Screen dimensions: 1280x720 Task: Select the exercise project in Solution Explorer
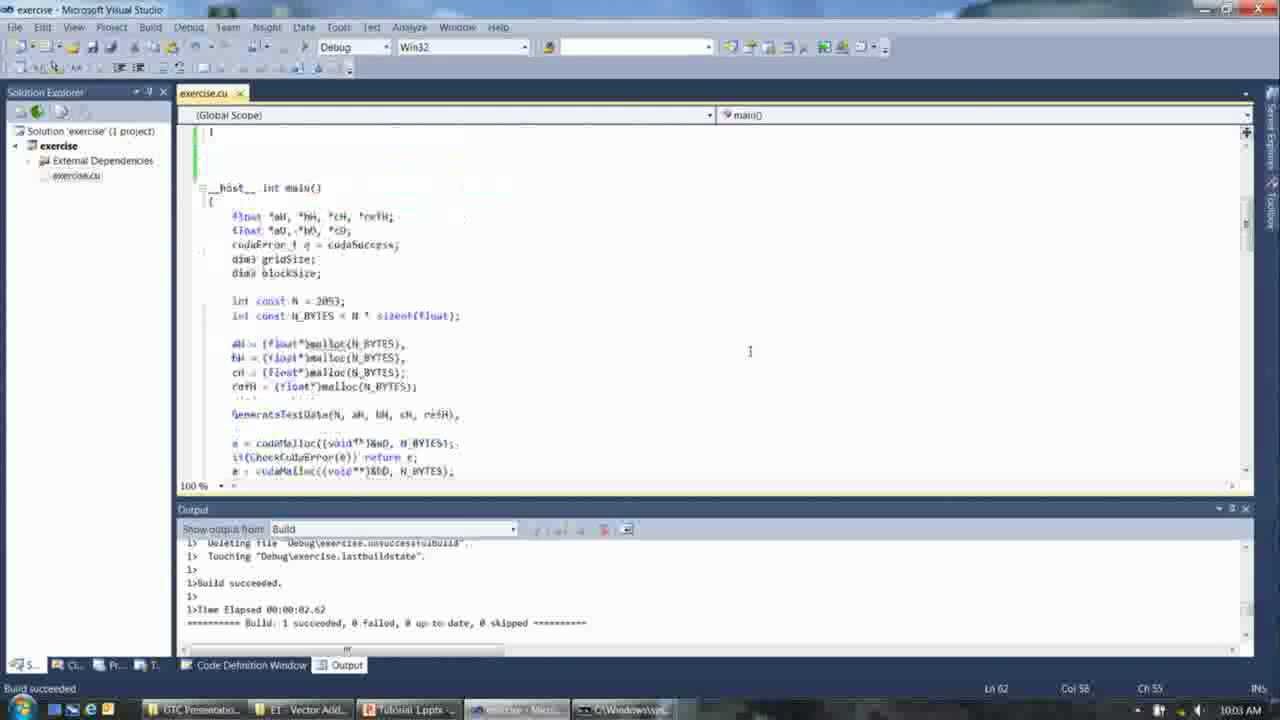(58, 146)
